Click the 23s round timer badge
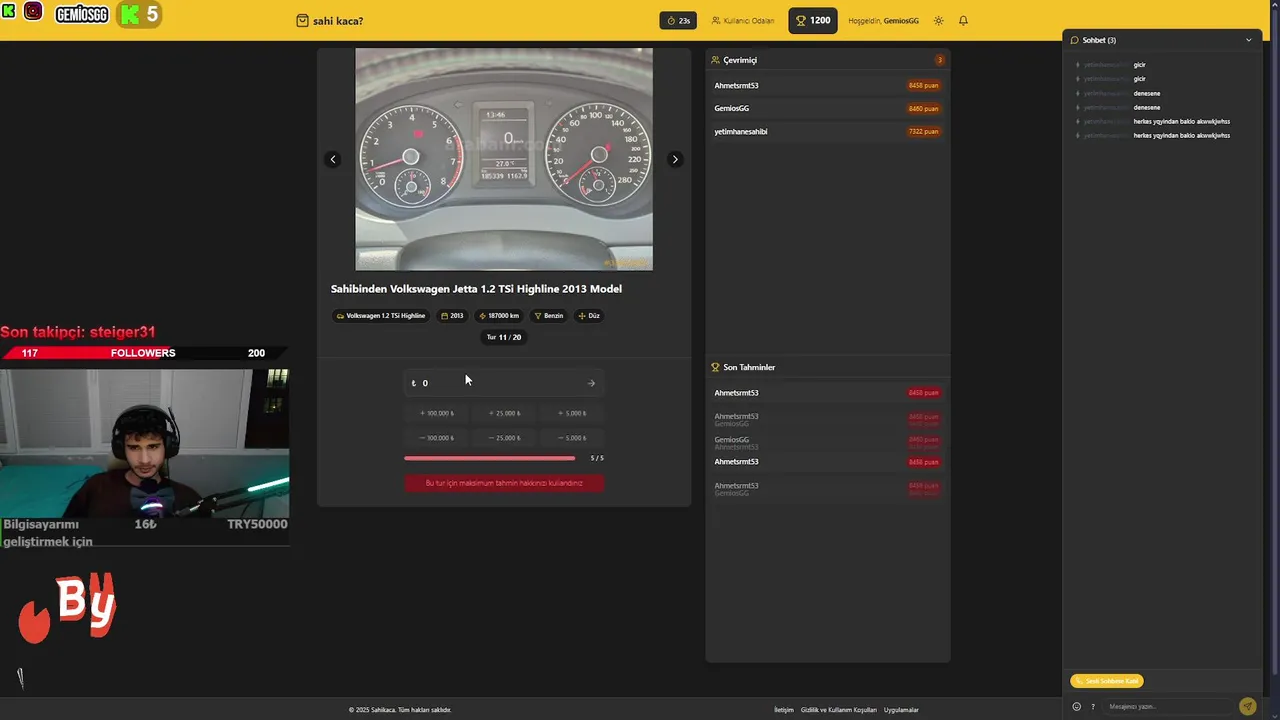The width and height of the screenshot is (1280, 720). pyautogui.click(x=678, y=21)
